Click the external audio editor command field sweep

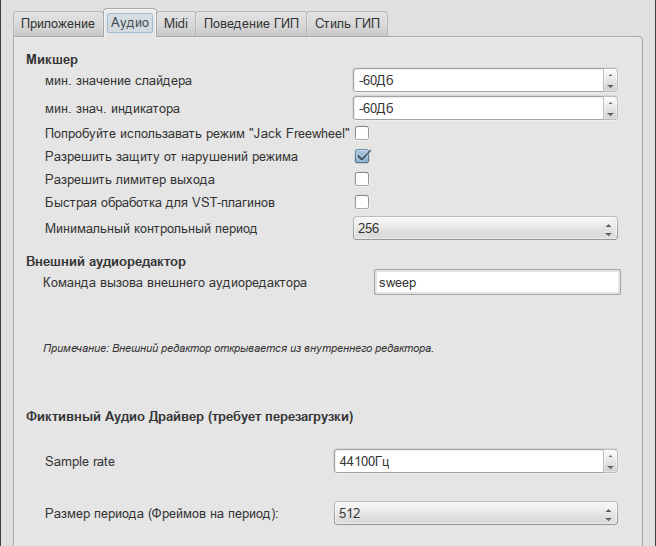497,282
